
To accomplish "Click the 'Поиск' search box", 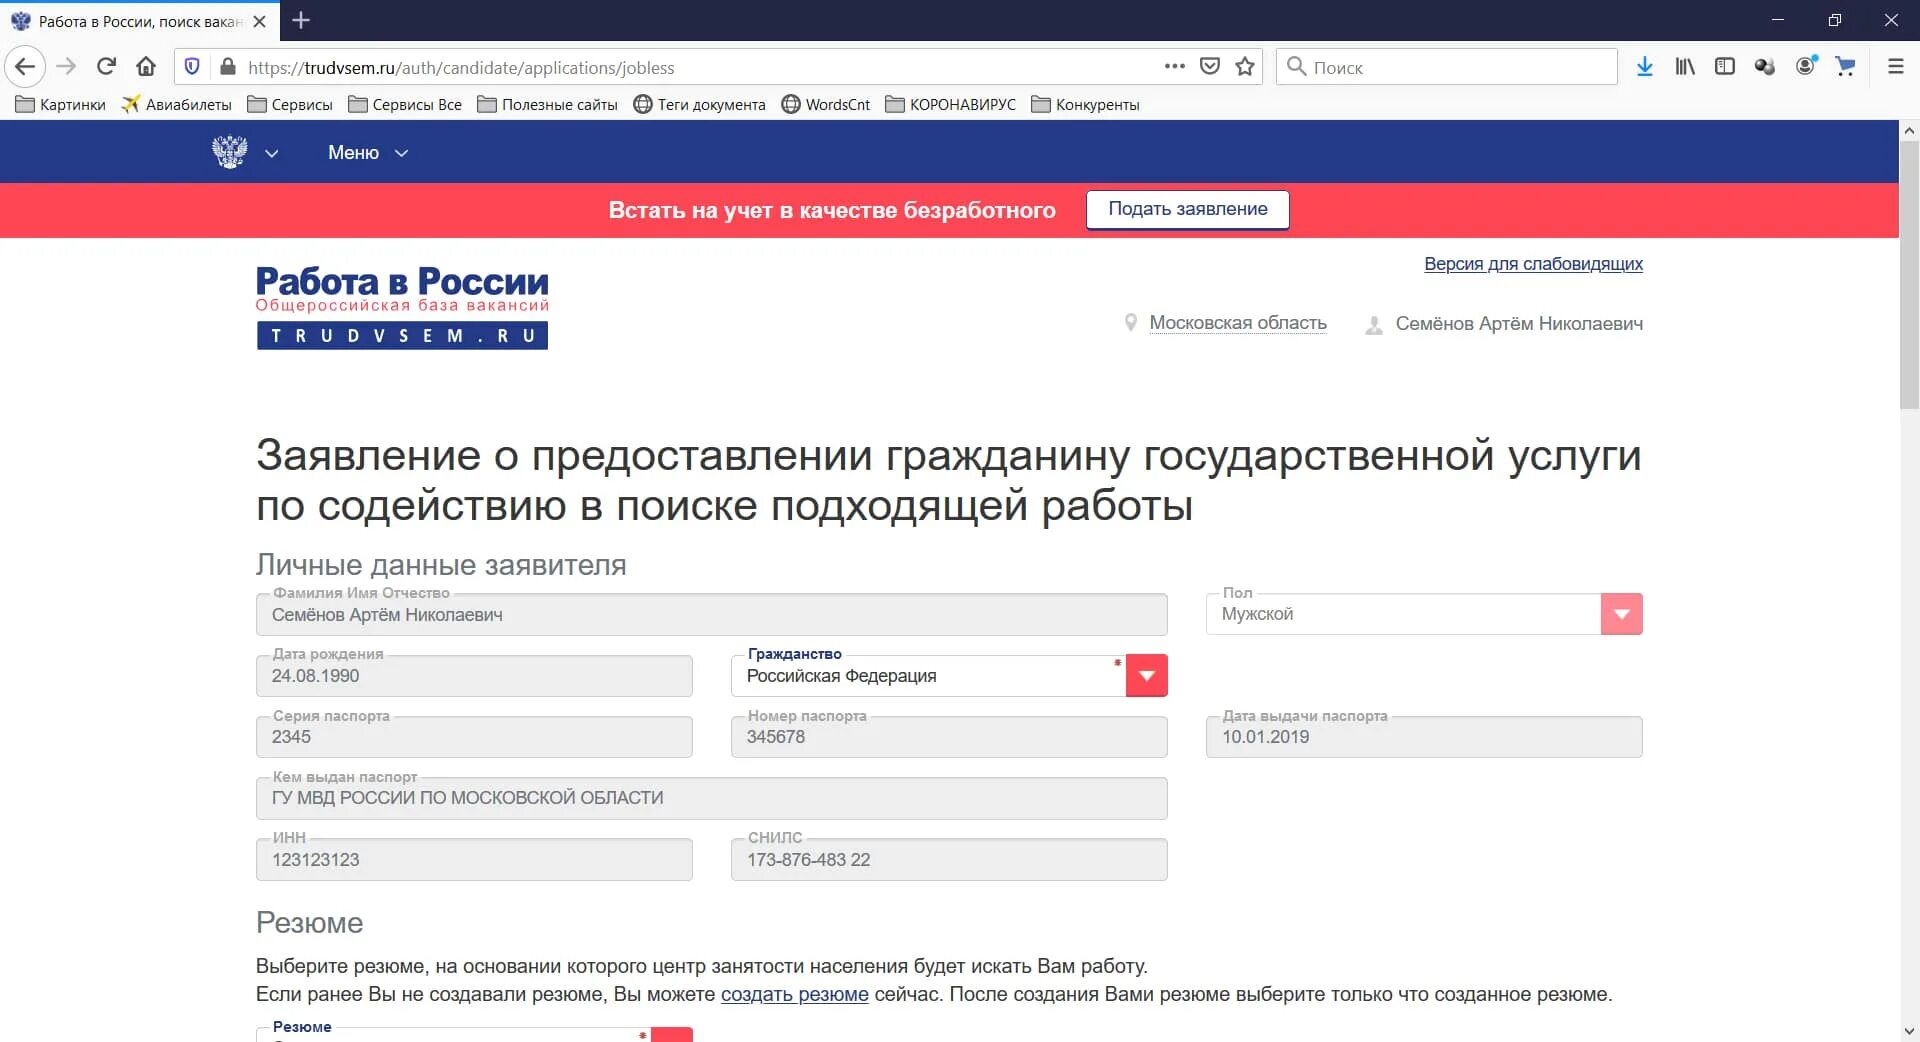I will click(1447, 67).
